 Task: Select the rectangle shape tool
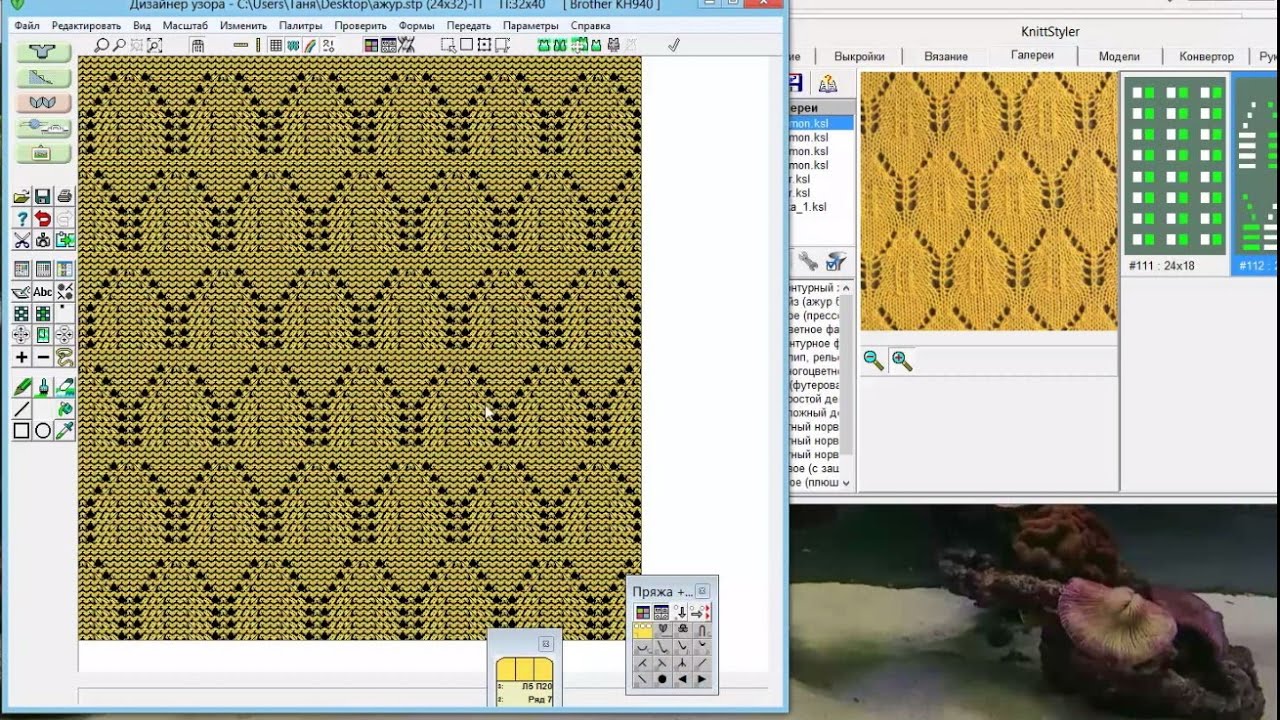(x=21, y=431)
